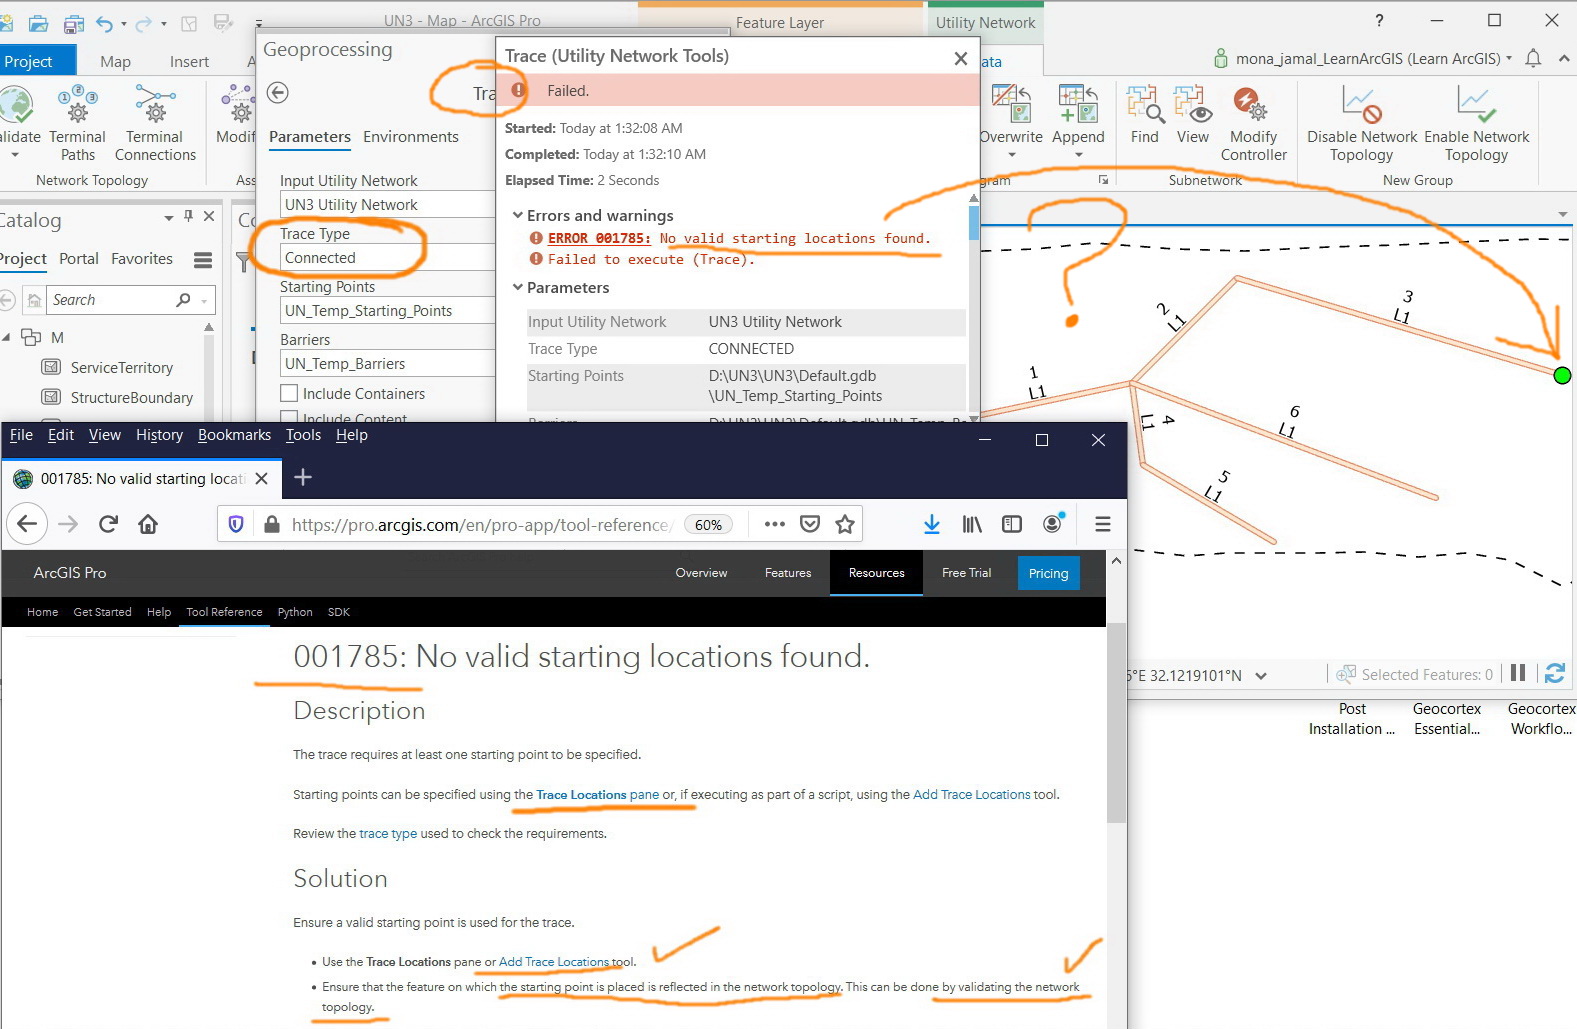Open the Favorites tab in Catalog

[142, 259]
